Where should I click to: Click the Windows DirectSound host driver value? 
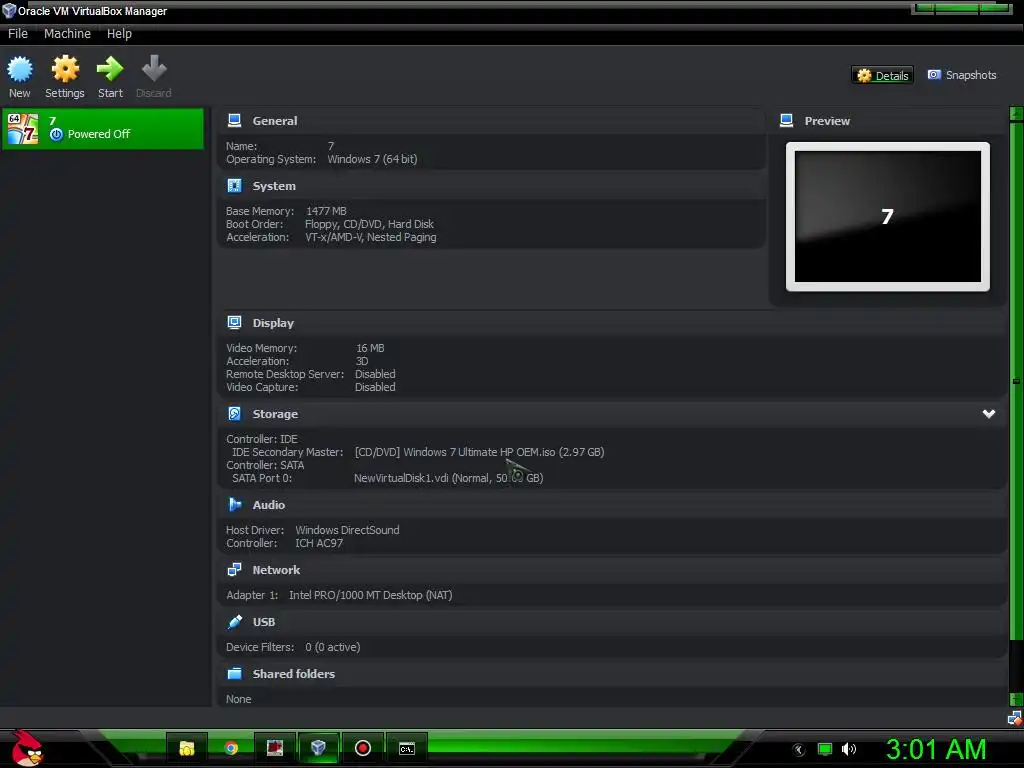(x=347, y=530)
